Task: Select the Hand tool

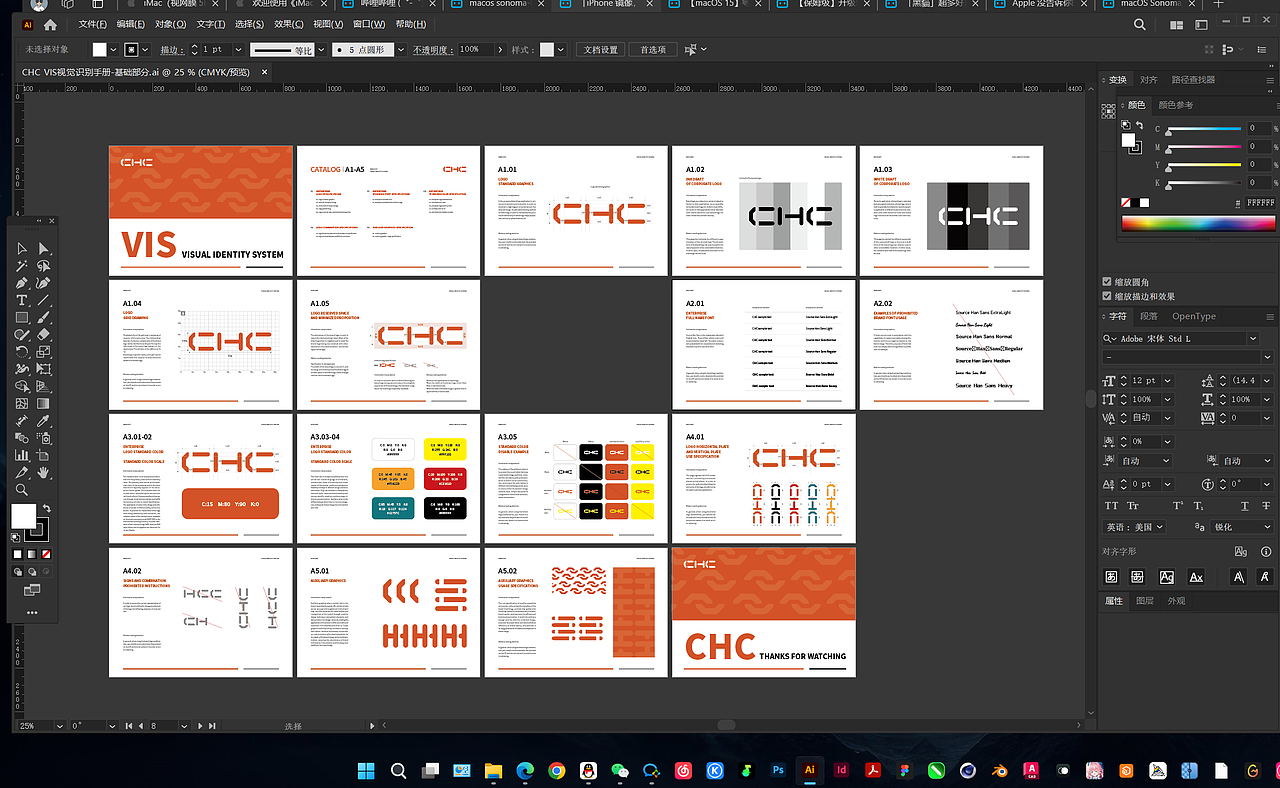Action: pyautogui.click(x=44, y=473)
